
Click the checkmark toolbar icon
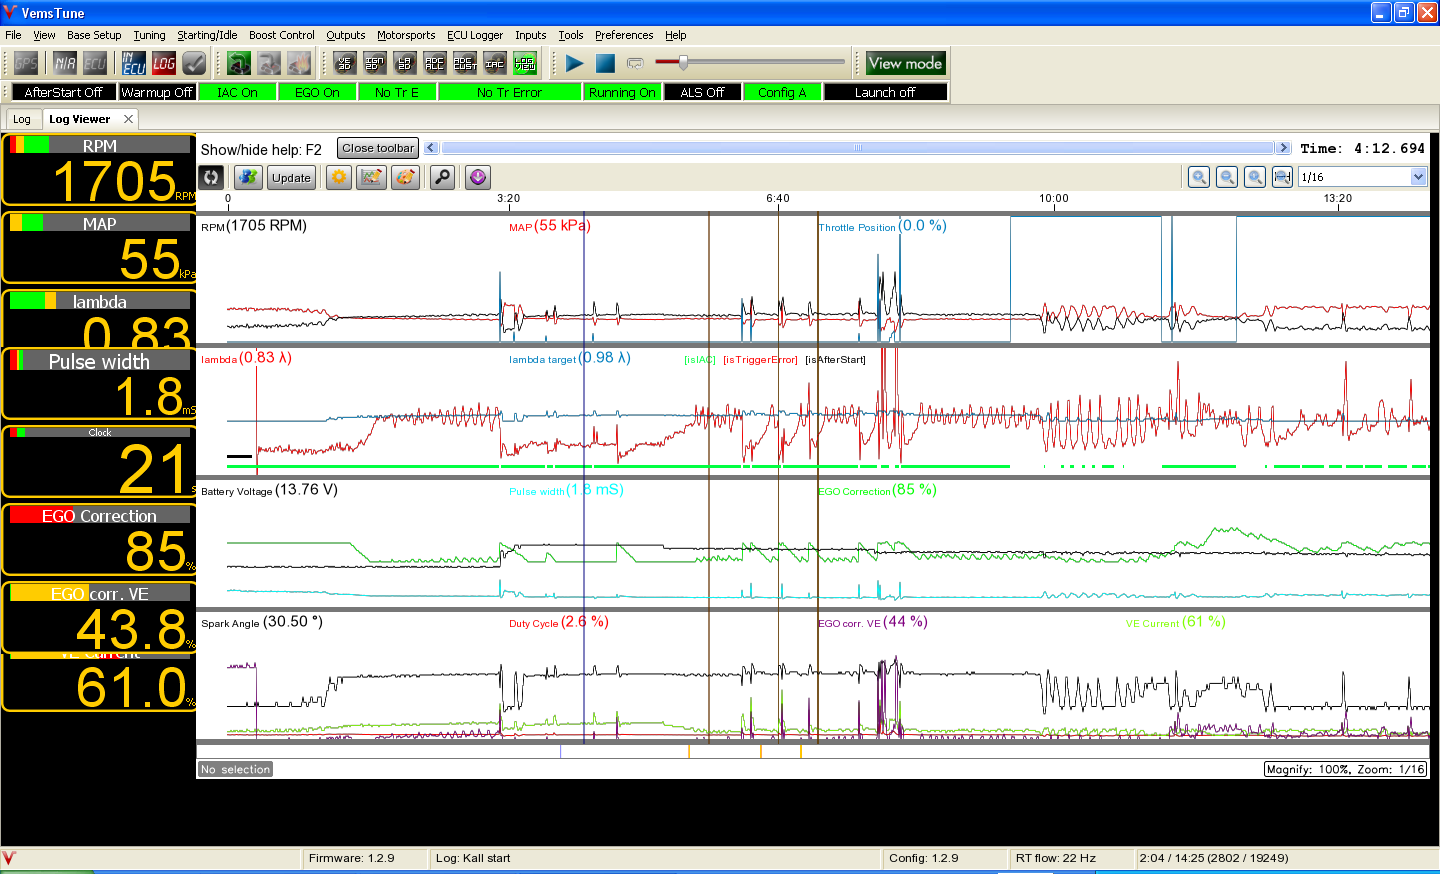click(x=194, y=64)
